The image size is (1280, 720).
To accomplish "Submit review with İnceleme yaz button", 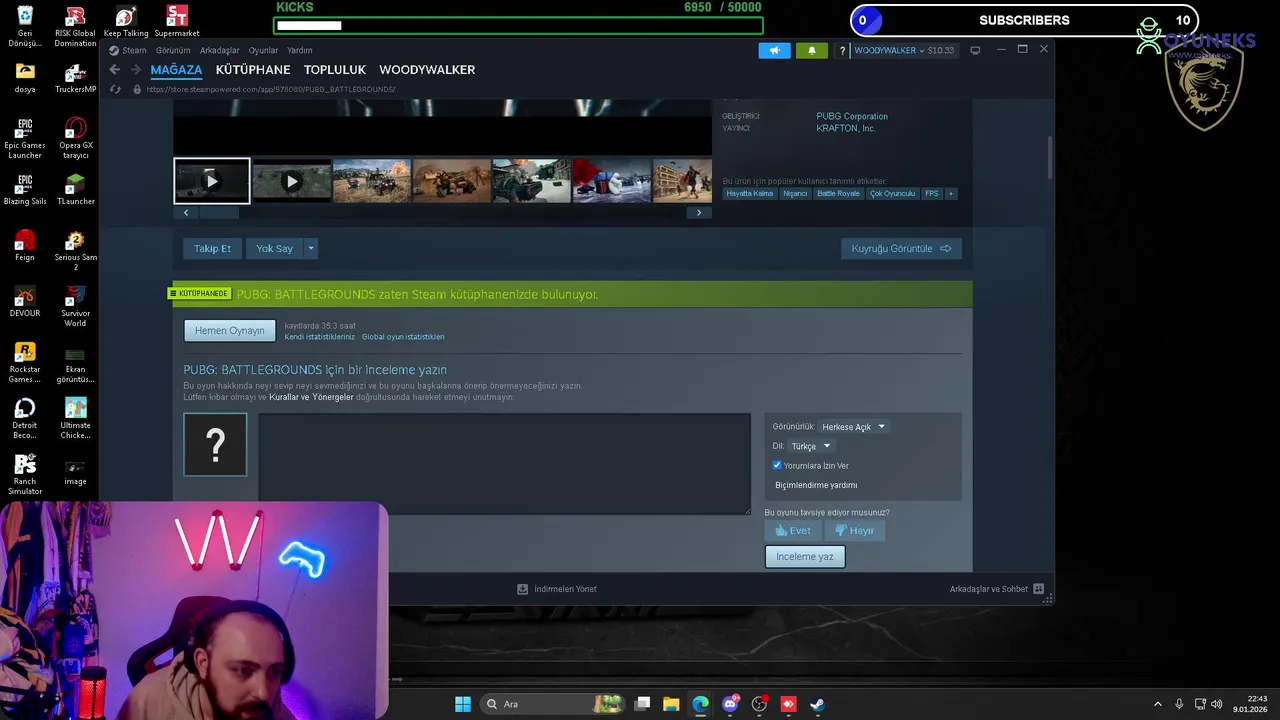I will (x=805, y=556).
